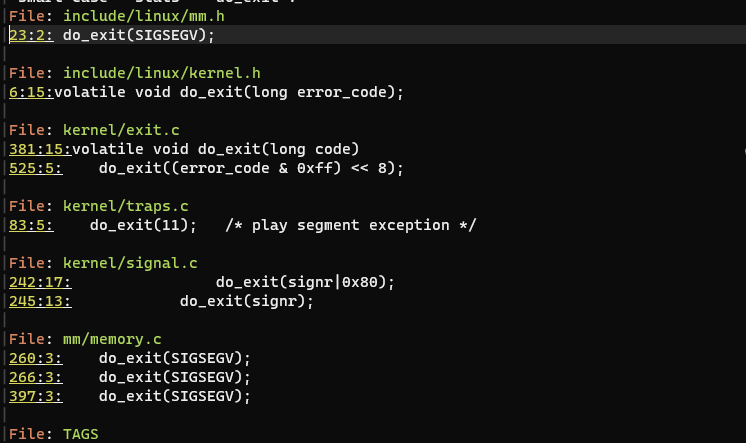The height and width of the screenshot is (443, 746).
Task: Select the TAGS file heading
Action: click(80, 434)
